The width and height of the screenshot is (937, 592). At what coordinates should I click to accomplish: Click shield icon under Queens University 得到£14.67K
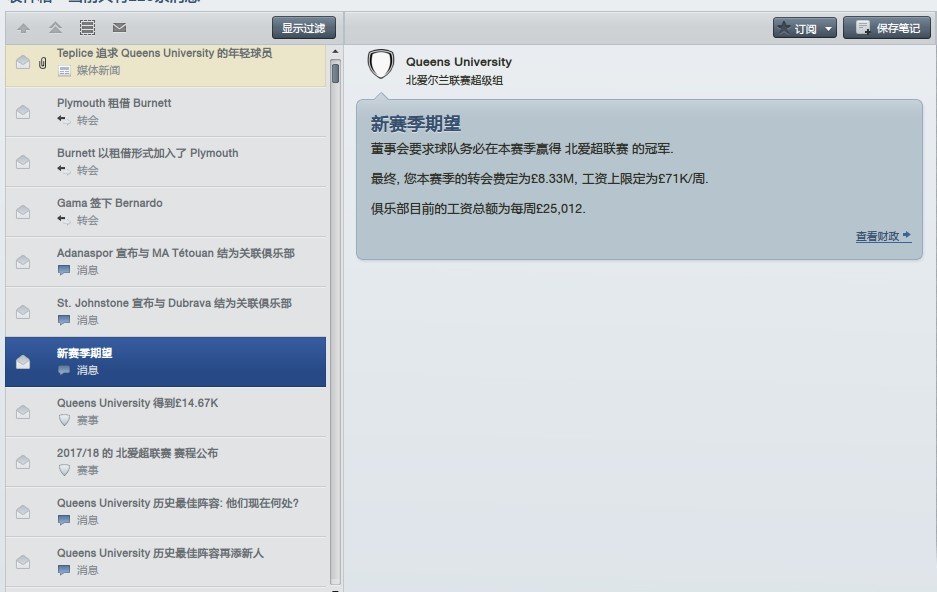tap(64, 420)
